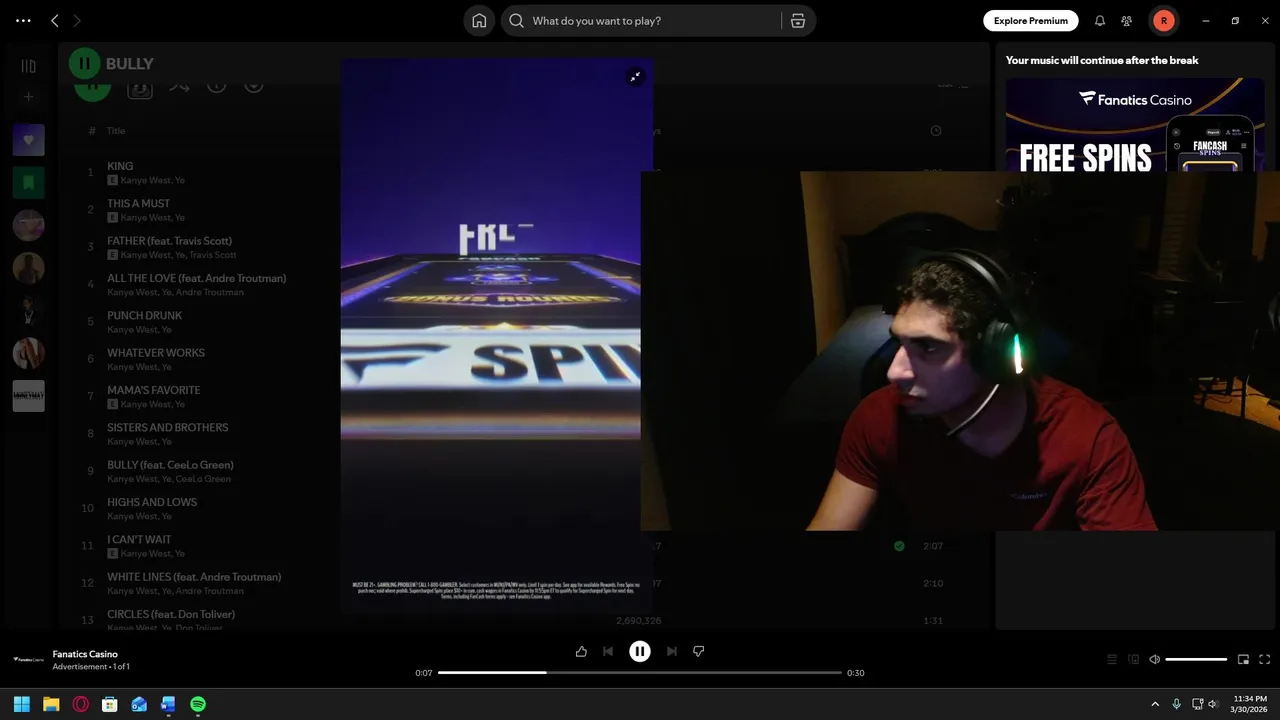Open the Fanatics Casino Free Spins ad banner

(x=1135, y=125)
